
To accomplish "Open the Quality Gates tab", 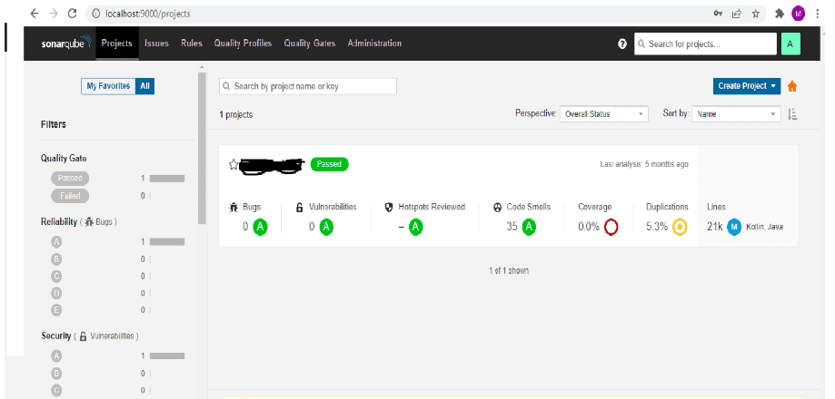I will coord(309,44).
